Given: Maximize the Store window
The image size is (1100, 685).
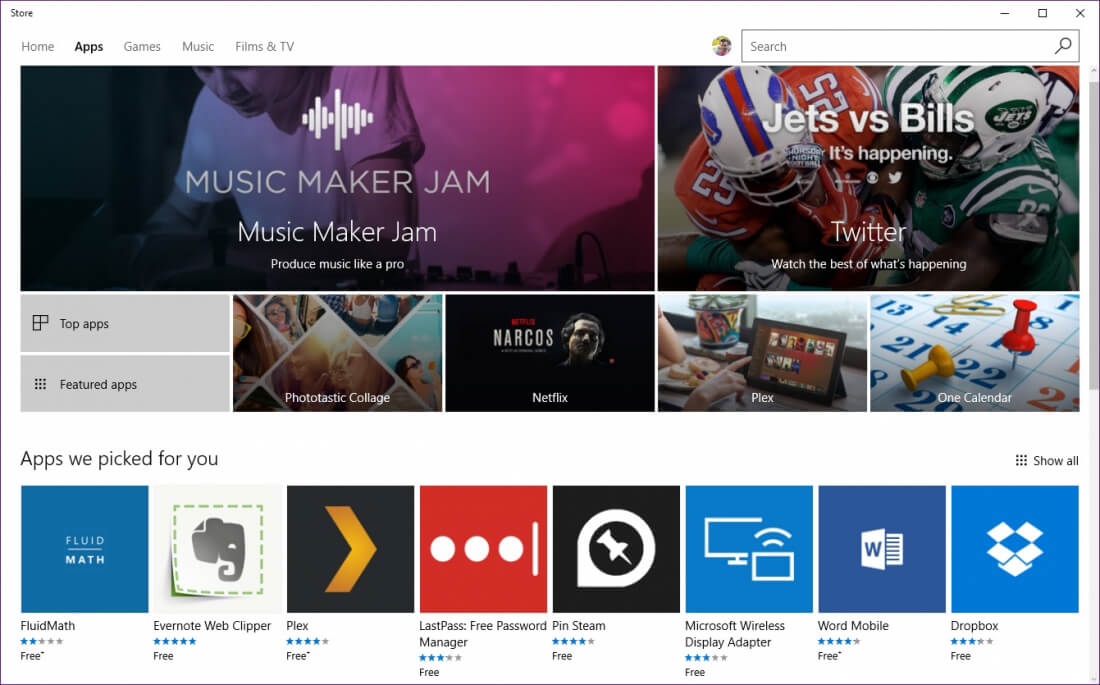Looking at the screenshot, I should 1042,13.
